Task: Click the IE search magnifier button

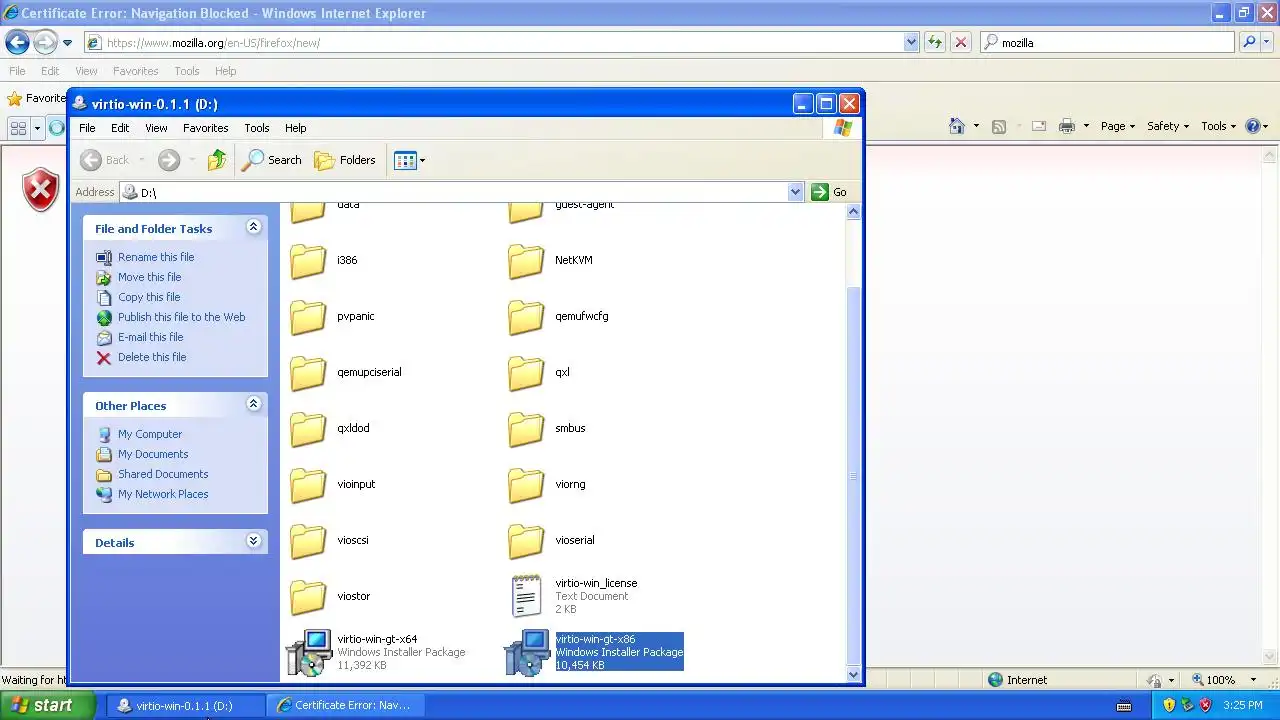Action: click(1249, 42)
